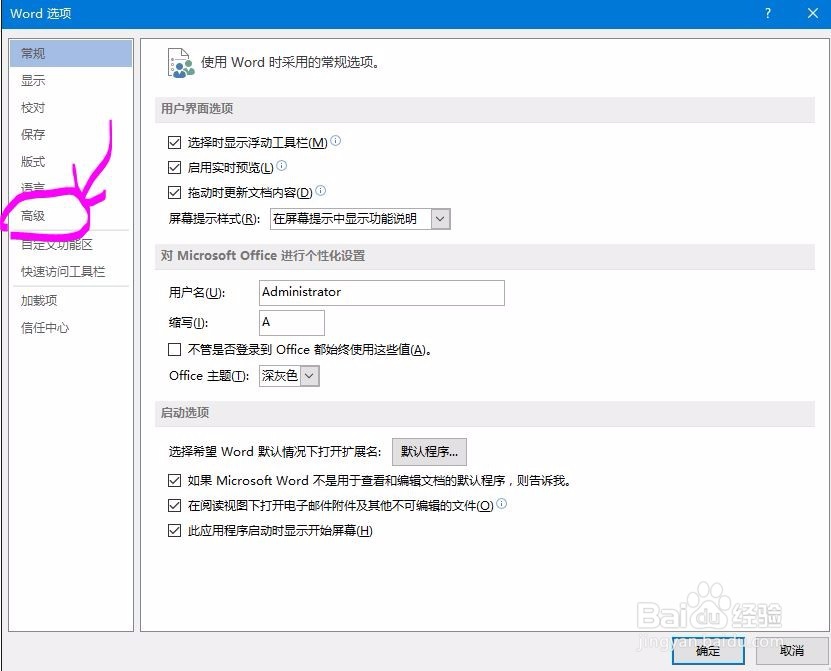The width and height of the screenshot is (831, 671).
Task: Click the 用户名 input field
Action: [x=382, y=293]
